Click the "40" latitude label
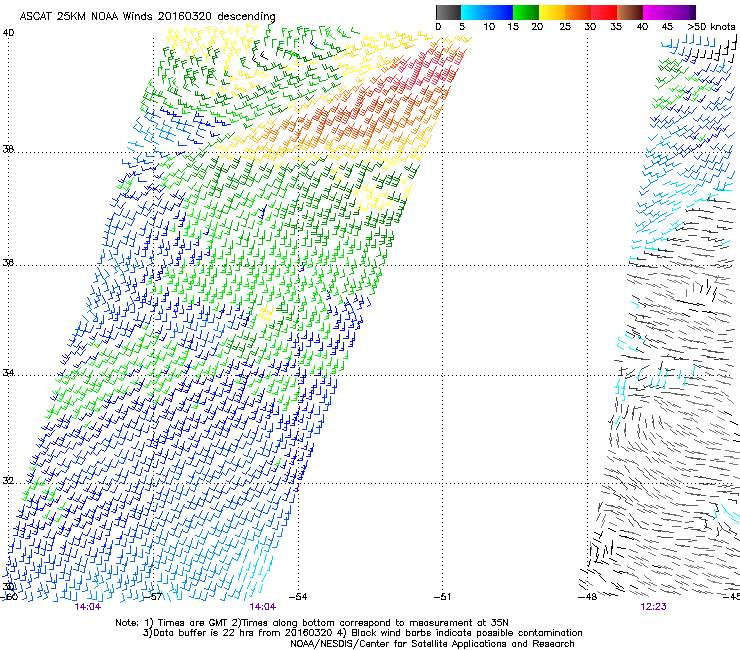The image size is (740, 650). coord(8,33)
